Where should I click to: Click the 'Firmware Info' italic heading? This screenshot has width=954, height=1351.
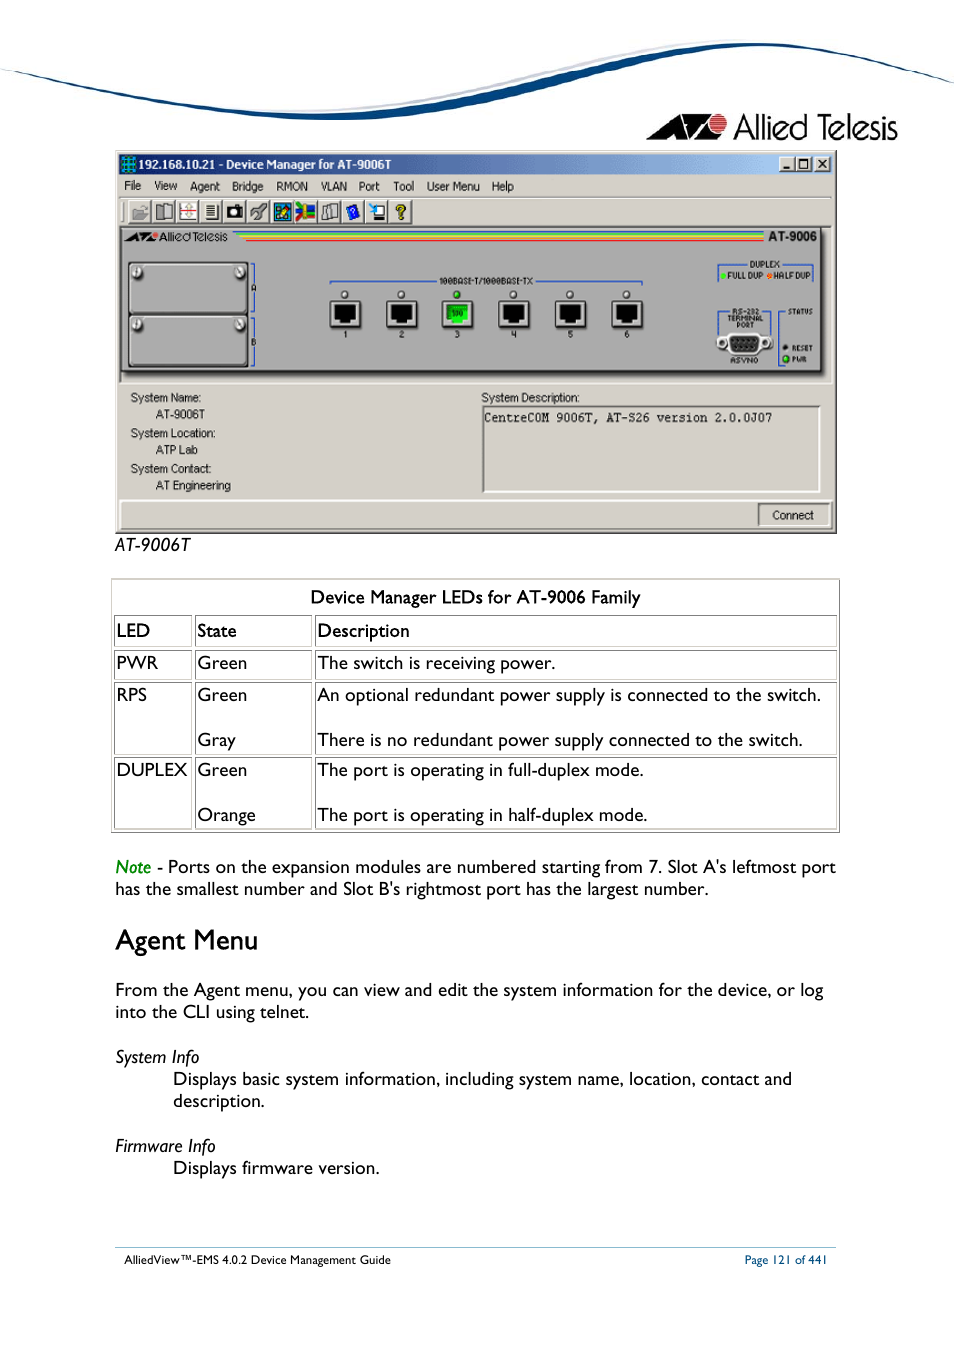click(x=165, y=1146)
